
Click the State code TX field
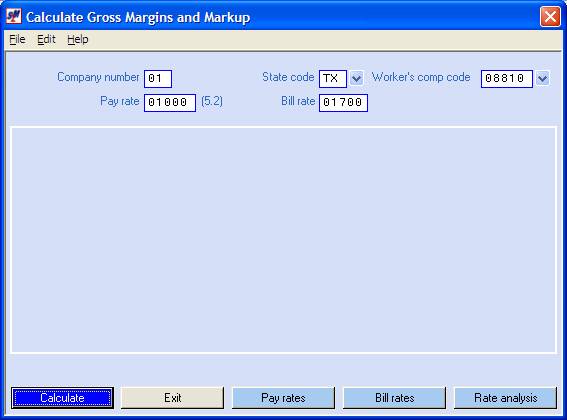click(x=333, y=79)
